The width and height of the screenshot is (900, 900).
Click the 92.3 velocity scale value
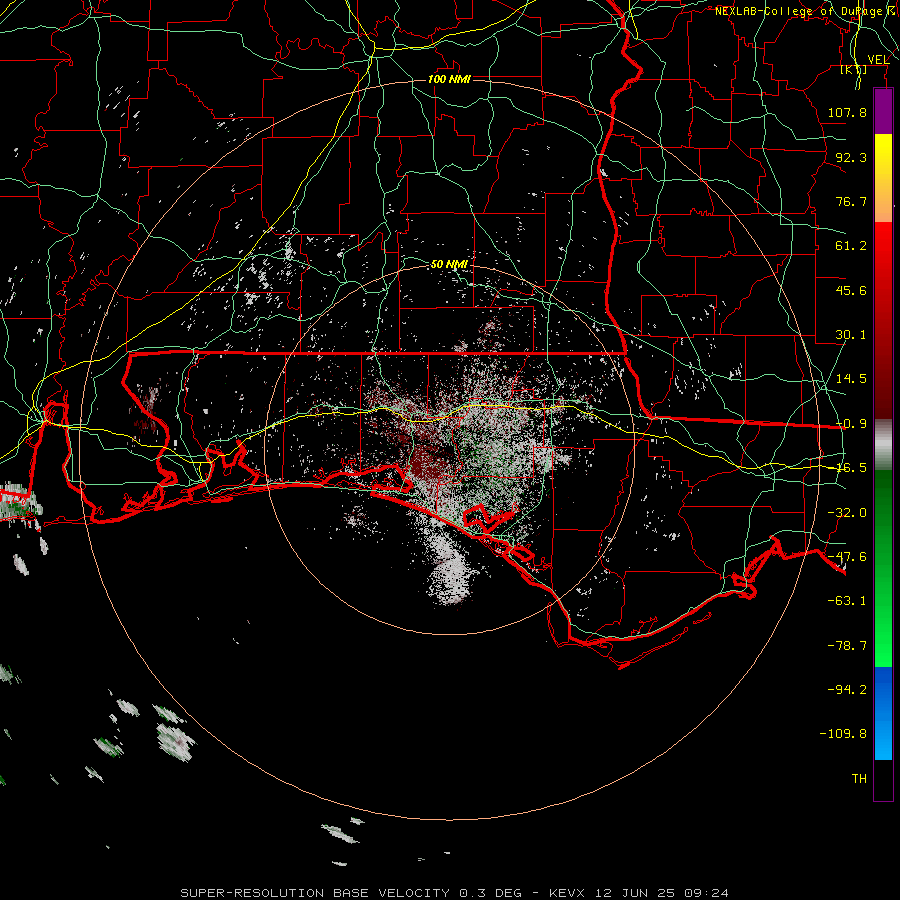(x=851, y=157)
